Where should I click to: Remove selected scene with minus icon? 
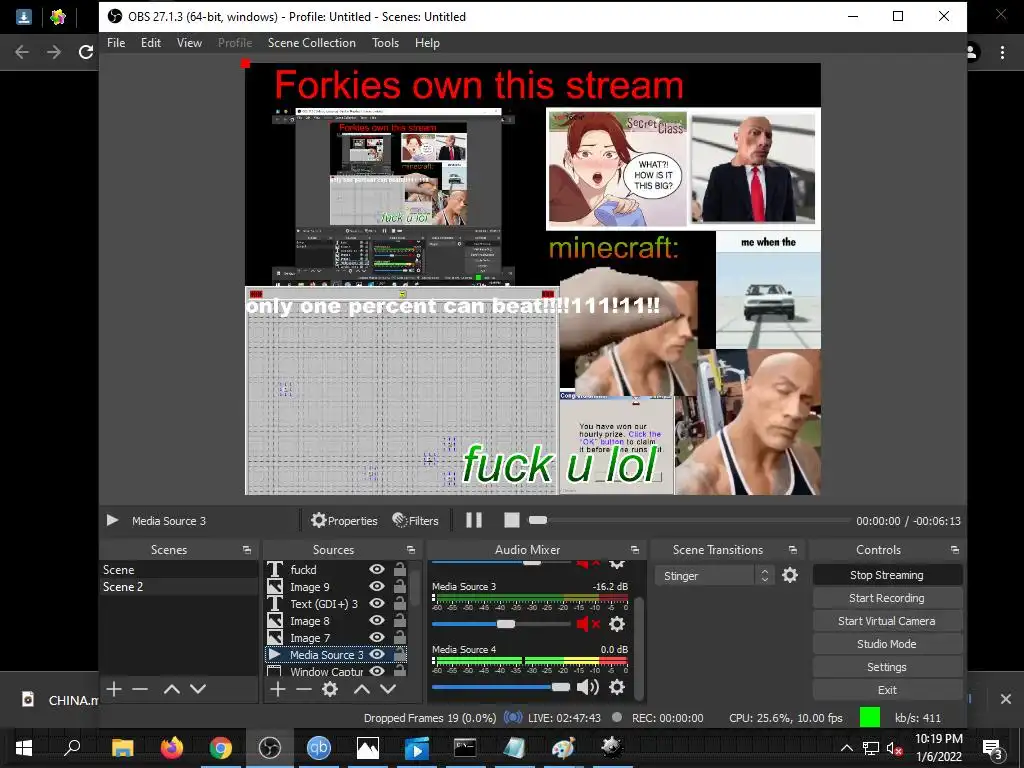(x=140, y=689)
